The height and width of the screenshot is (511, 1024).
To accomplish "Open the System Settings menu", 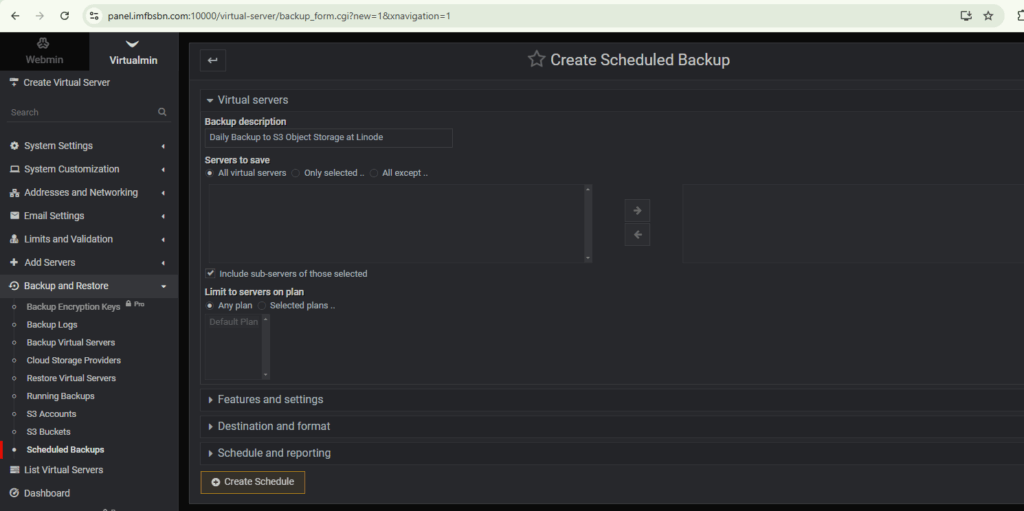I will tap(58, 146).
